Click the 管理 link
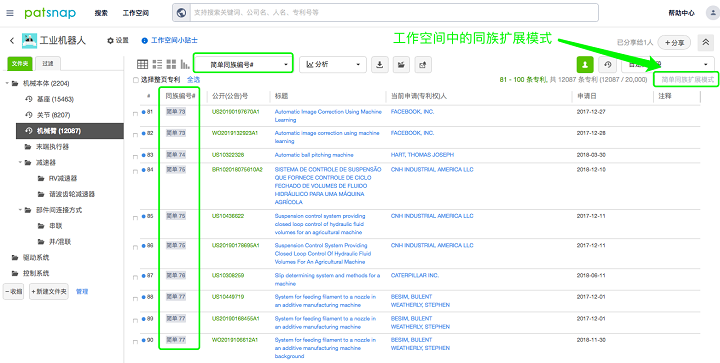Screen dimensions: 720x363 pyautogui.click(x=82, y=291)
